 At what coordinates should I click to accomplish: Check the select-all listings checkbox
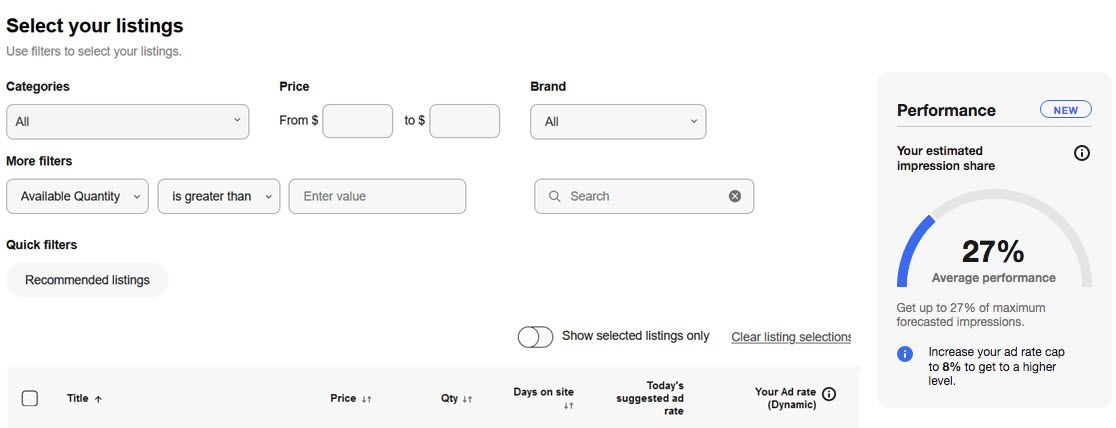click(30, 398)
